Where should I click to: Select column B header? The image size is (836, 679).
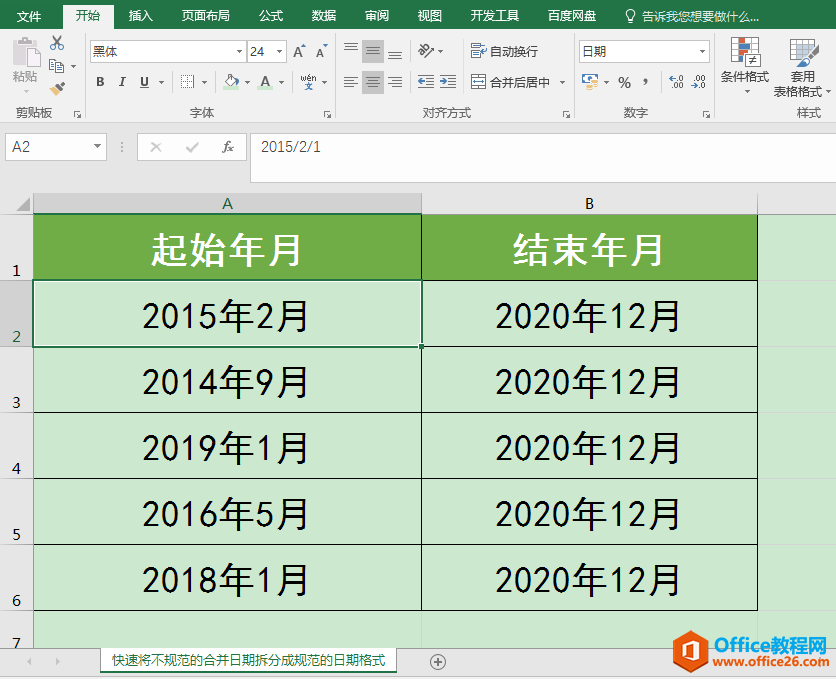(x=589, y=204)
